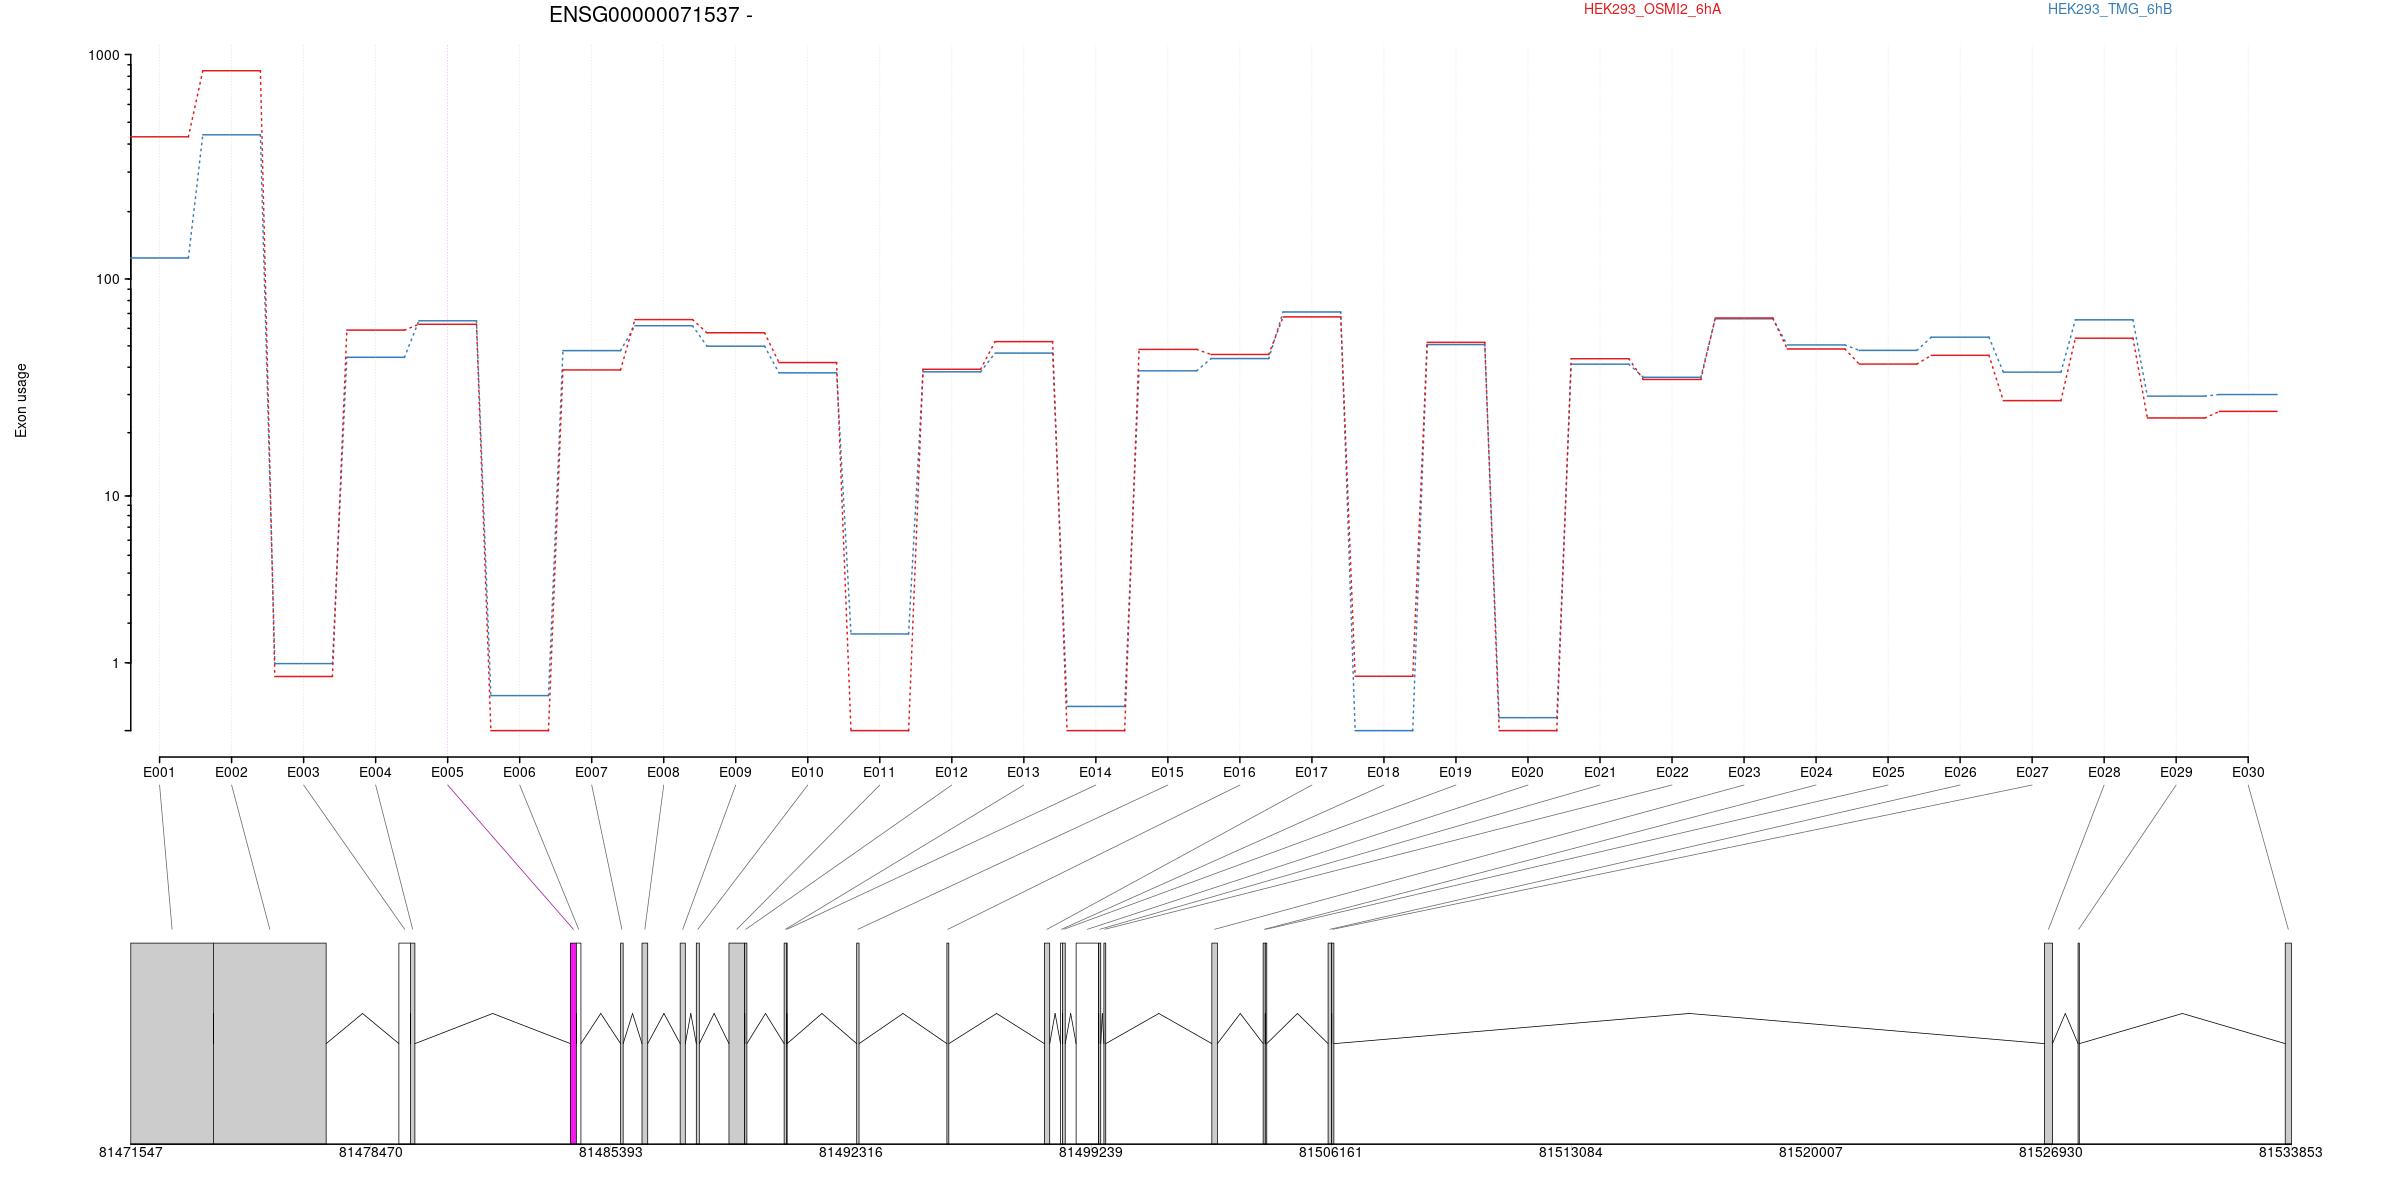Click exon label E002
2400x1200 pixels.
coord(231,772)
